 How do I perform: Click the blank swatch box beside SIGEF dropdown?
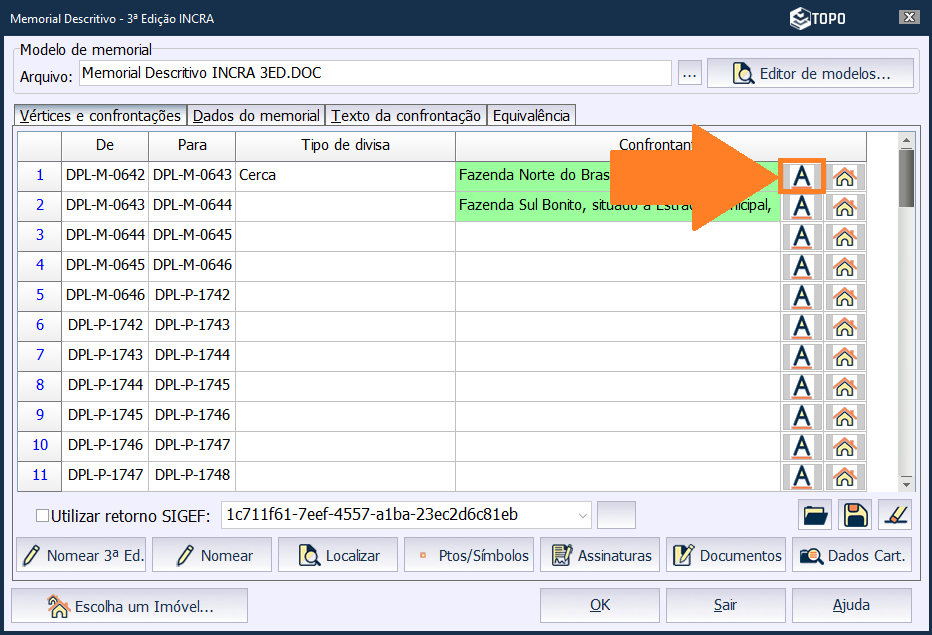point(616,515)
